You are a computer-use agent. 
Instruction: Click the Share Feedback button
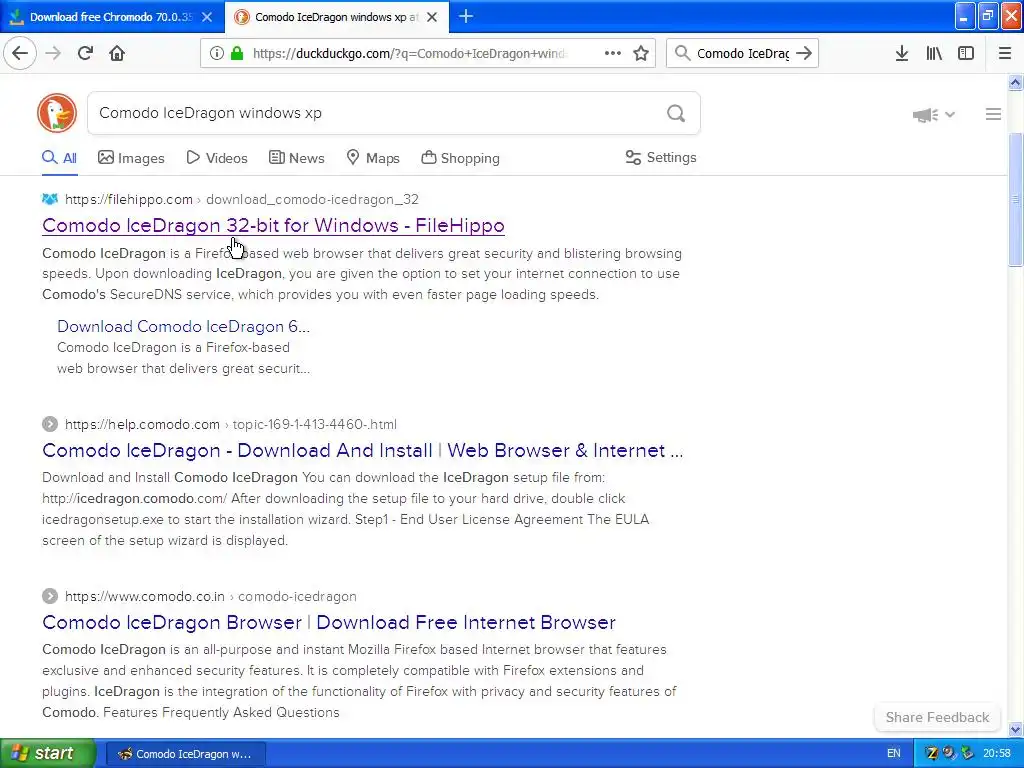click(937, 717)
